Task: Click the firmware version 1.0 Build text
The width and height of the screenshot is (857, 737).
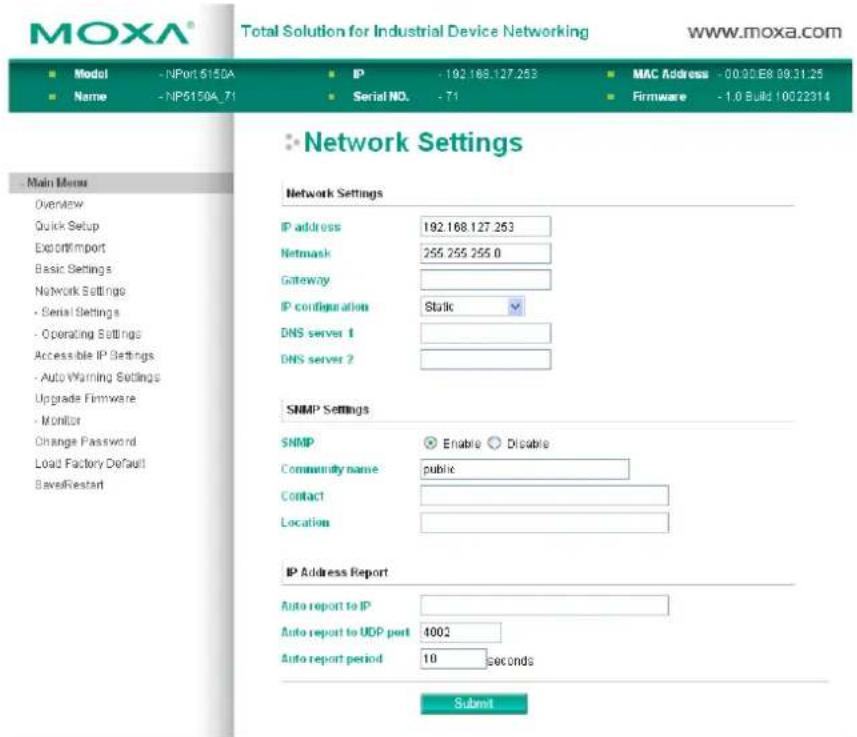Action: pos(777,97)
